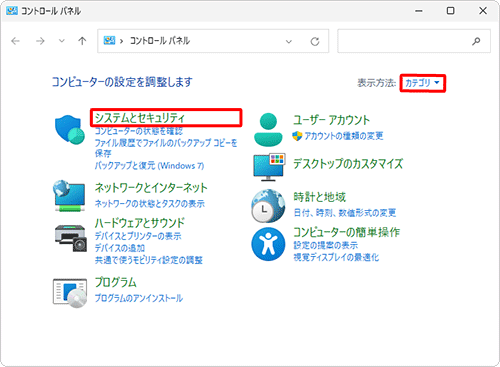Open コンピューターの簡単操作 category link
Screen dimensions: 500x367
pyautogui.click(x=346, y=232)
